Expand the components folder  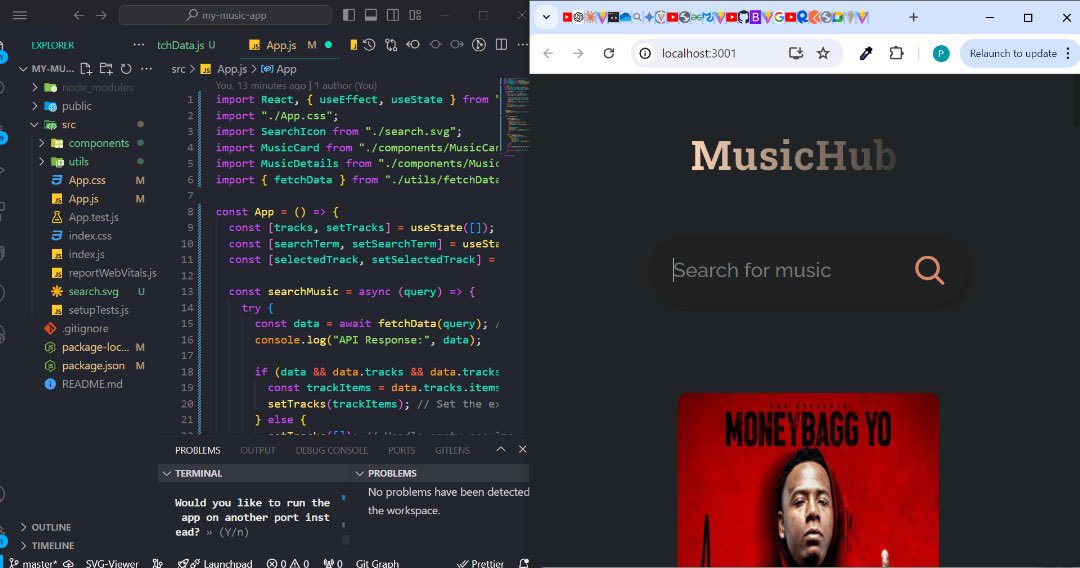(41, 143)
